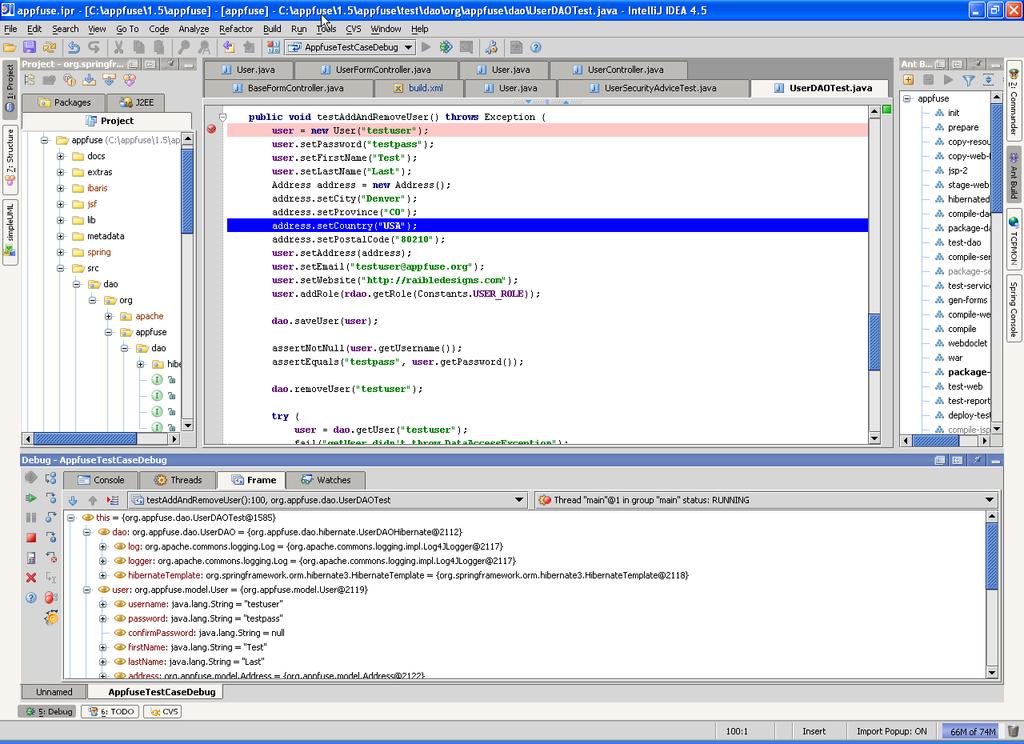Click the Cut scissors icon
The image size is (1024, 744).
(x=118, y=47)
